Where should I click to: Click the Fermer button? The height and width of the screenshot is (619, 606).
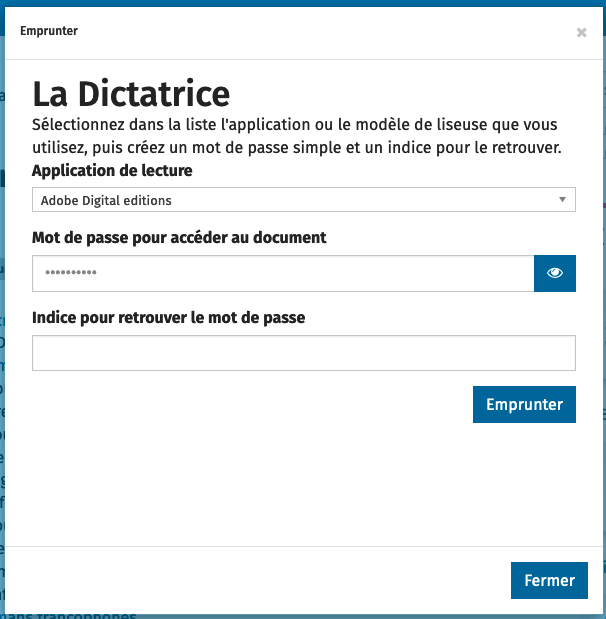549,580
